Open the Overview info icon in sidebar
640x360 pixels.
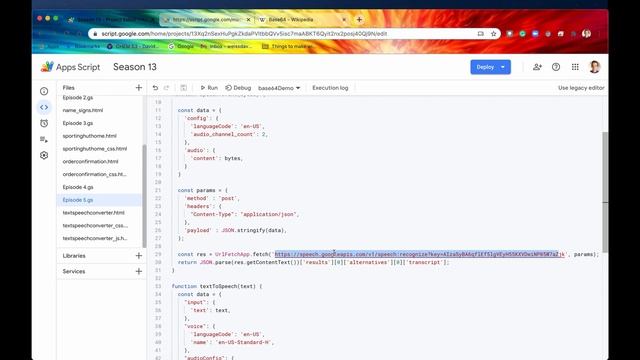(44, 91)
